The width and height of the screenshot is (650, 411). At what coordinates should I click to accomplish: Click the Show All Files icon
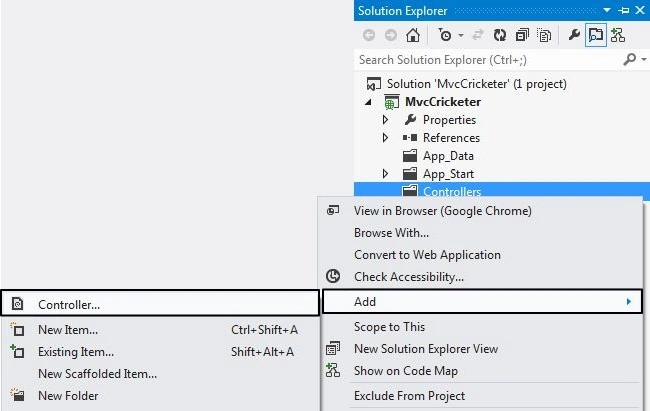pyautogui.click(x=544, y=35)
